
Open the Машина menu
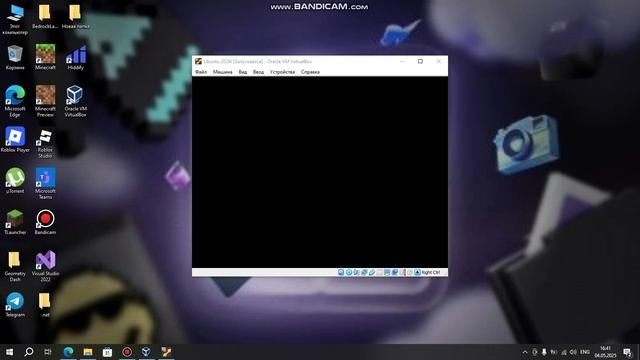pos(222,72)
